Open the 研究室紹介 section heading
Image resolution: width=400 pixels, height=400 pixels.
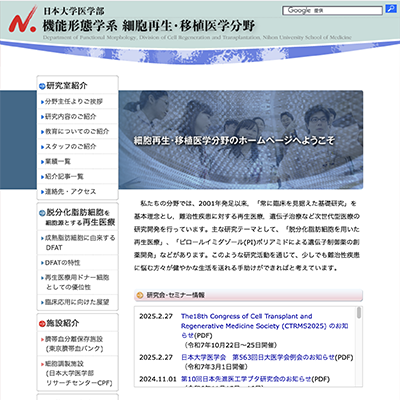(x=67, y=86)
